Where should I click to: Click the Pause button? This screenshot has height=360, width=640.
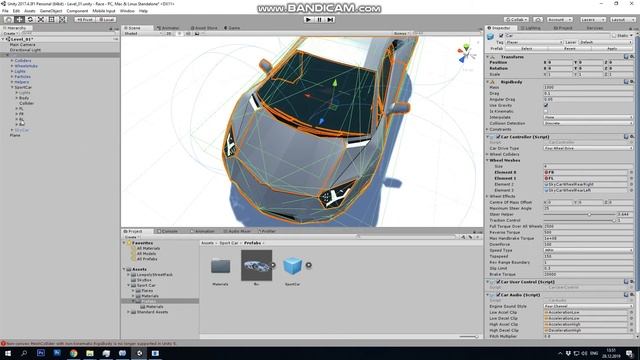pos(320,19)
